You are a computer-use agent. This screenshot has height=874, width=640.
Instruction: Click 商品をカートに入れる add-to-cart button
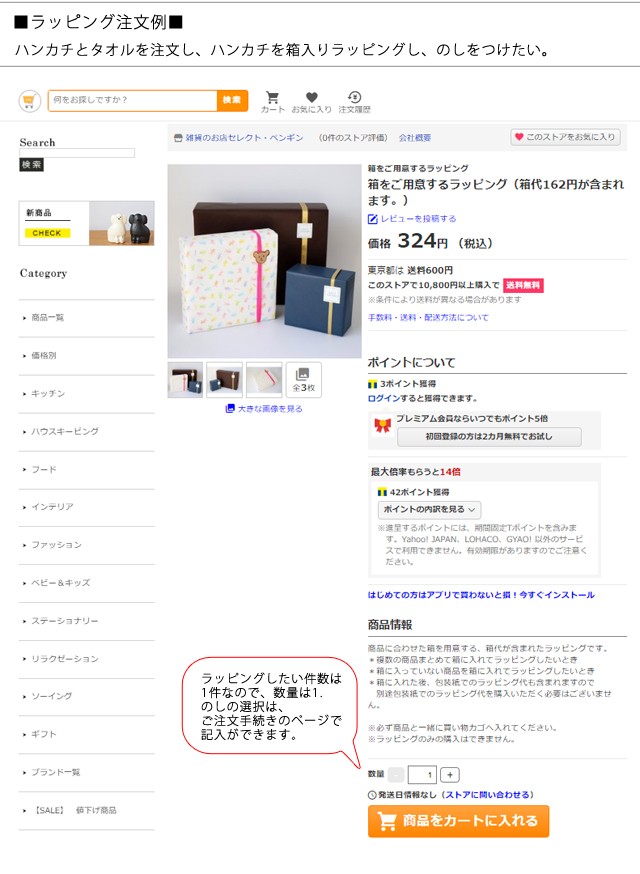(x=458, y=821)
